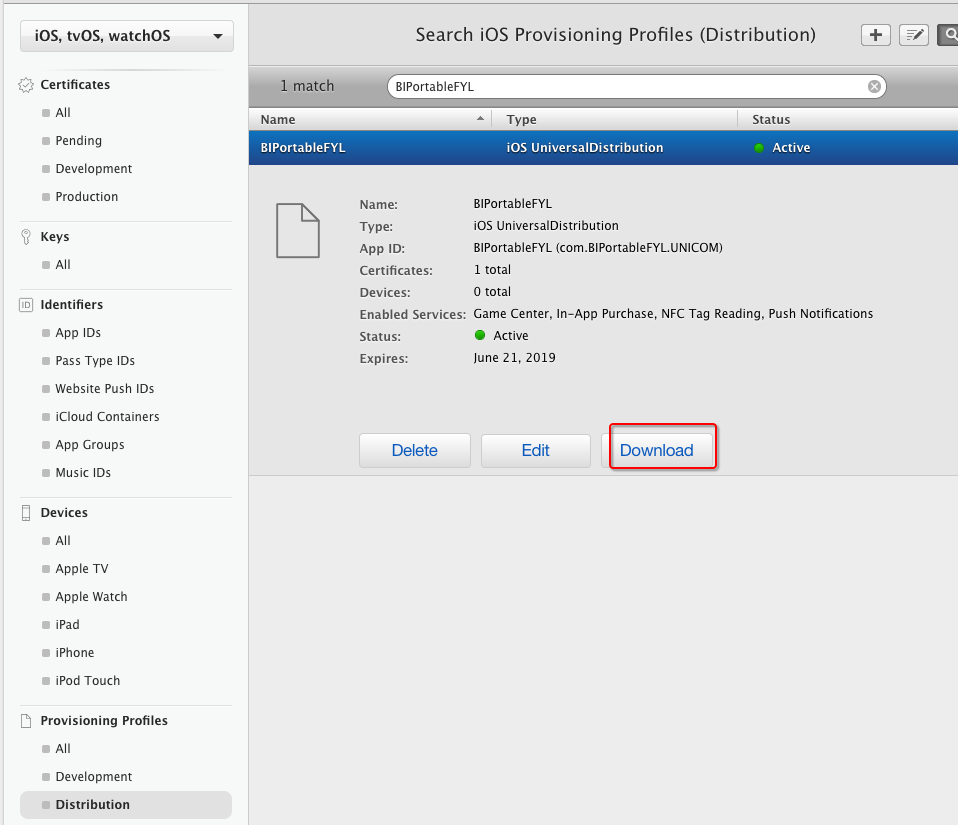Open All under Devices
Screen dimensions: 958x825
pos(62,541)
